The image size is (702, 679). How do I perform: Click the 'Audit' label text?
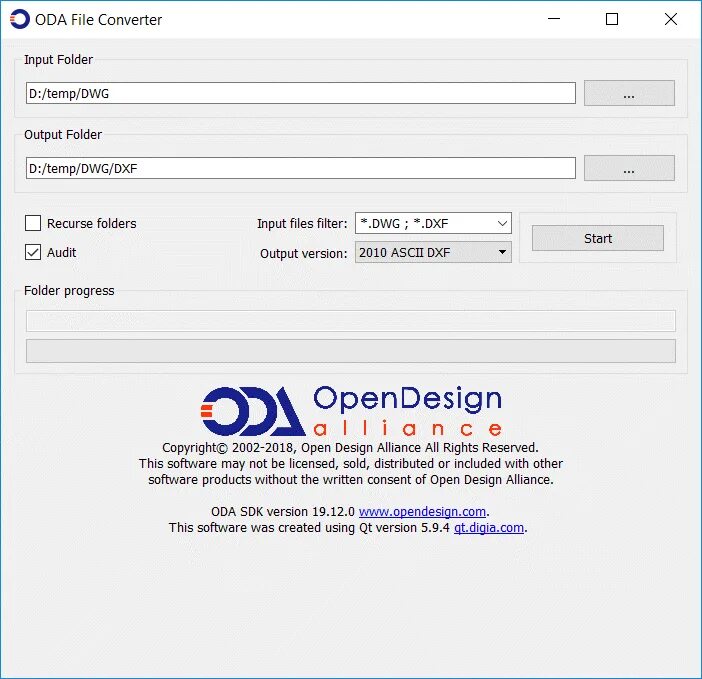tap(62, 252)
